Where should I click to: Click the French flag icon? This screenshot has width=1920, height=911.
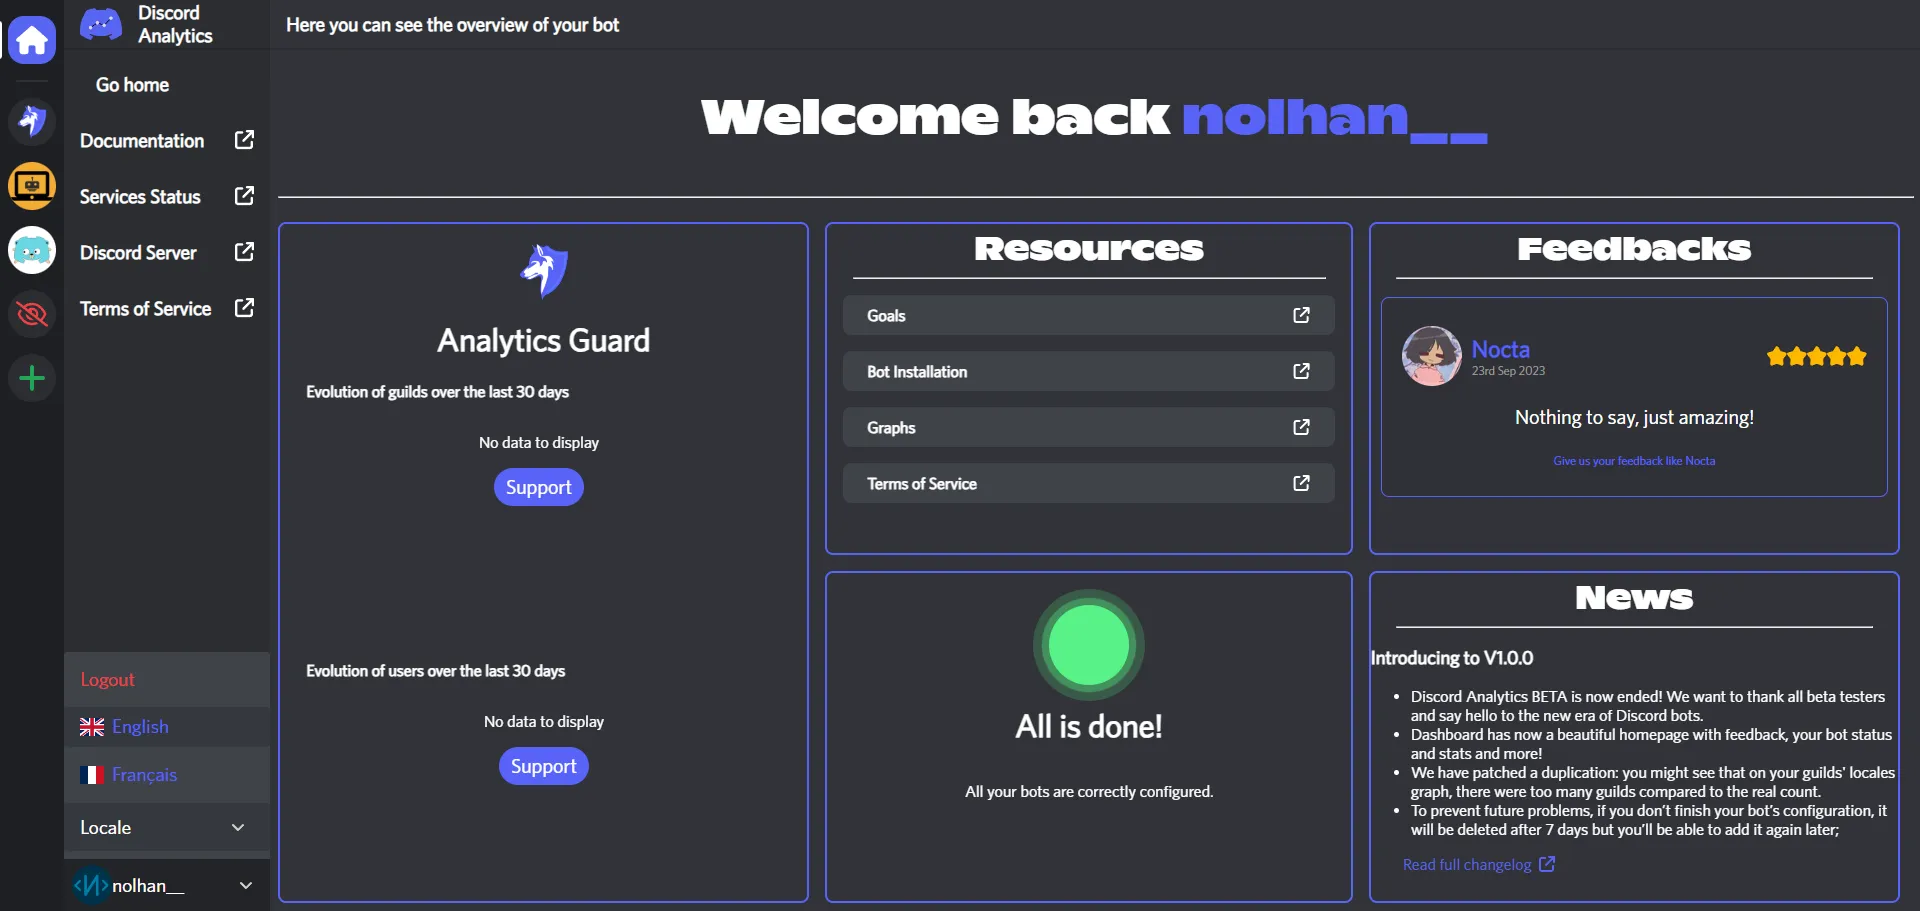click(92, 775)
